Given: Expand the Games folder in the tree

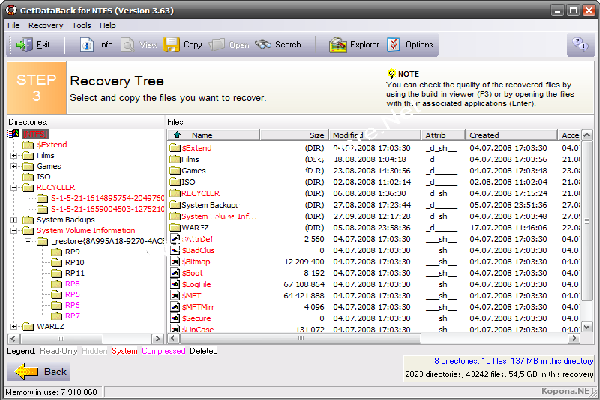Looking at the screenshot, I should point(14,166).
